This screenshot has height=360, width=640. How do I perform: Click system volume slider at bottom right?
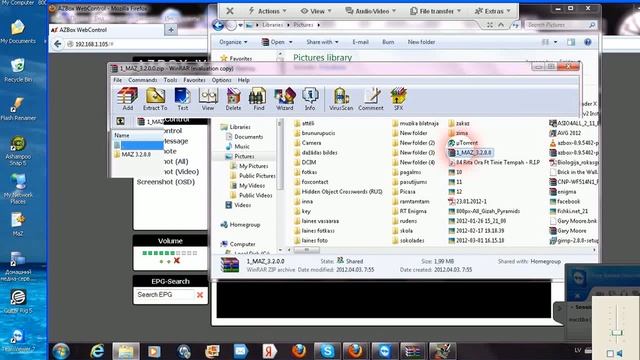617,333
